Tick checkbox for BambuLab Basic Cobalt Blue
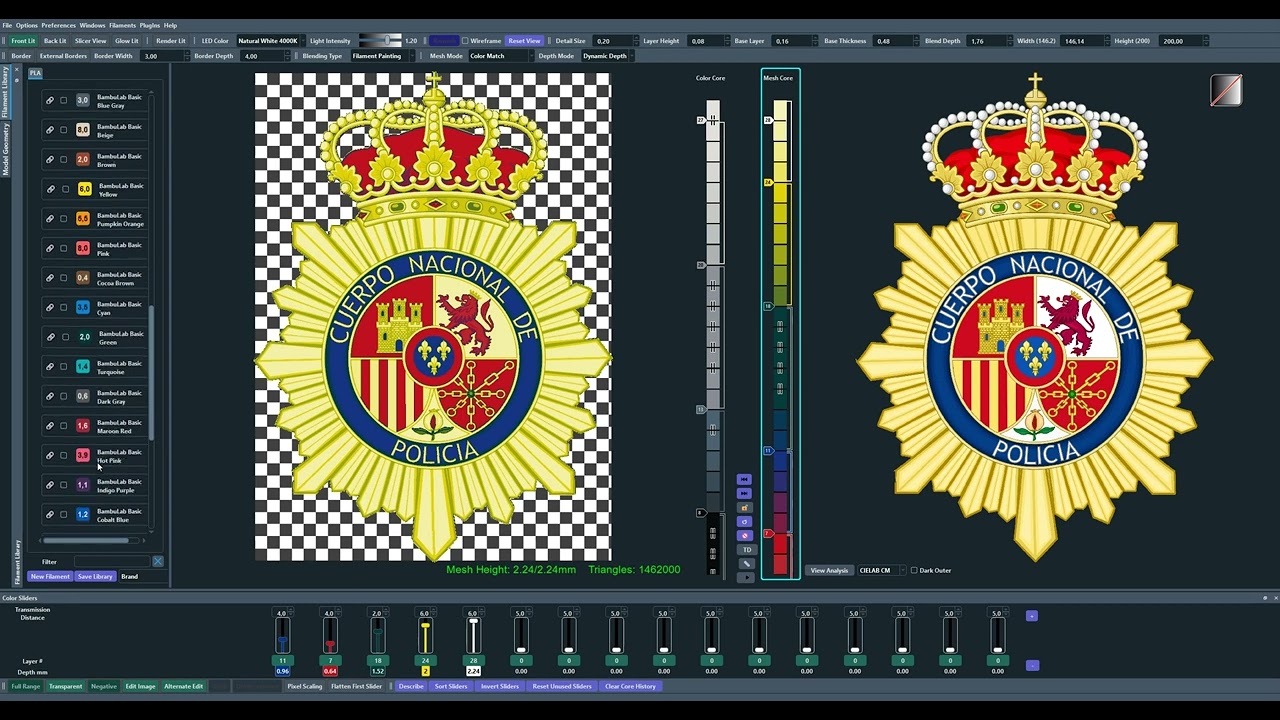The height and width of the screenshot is (720, 1280). (x=63, y=514)
